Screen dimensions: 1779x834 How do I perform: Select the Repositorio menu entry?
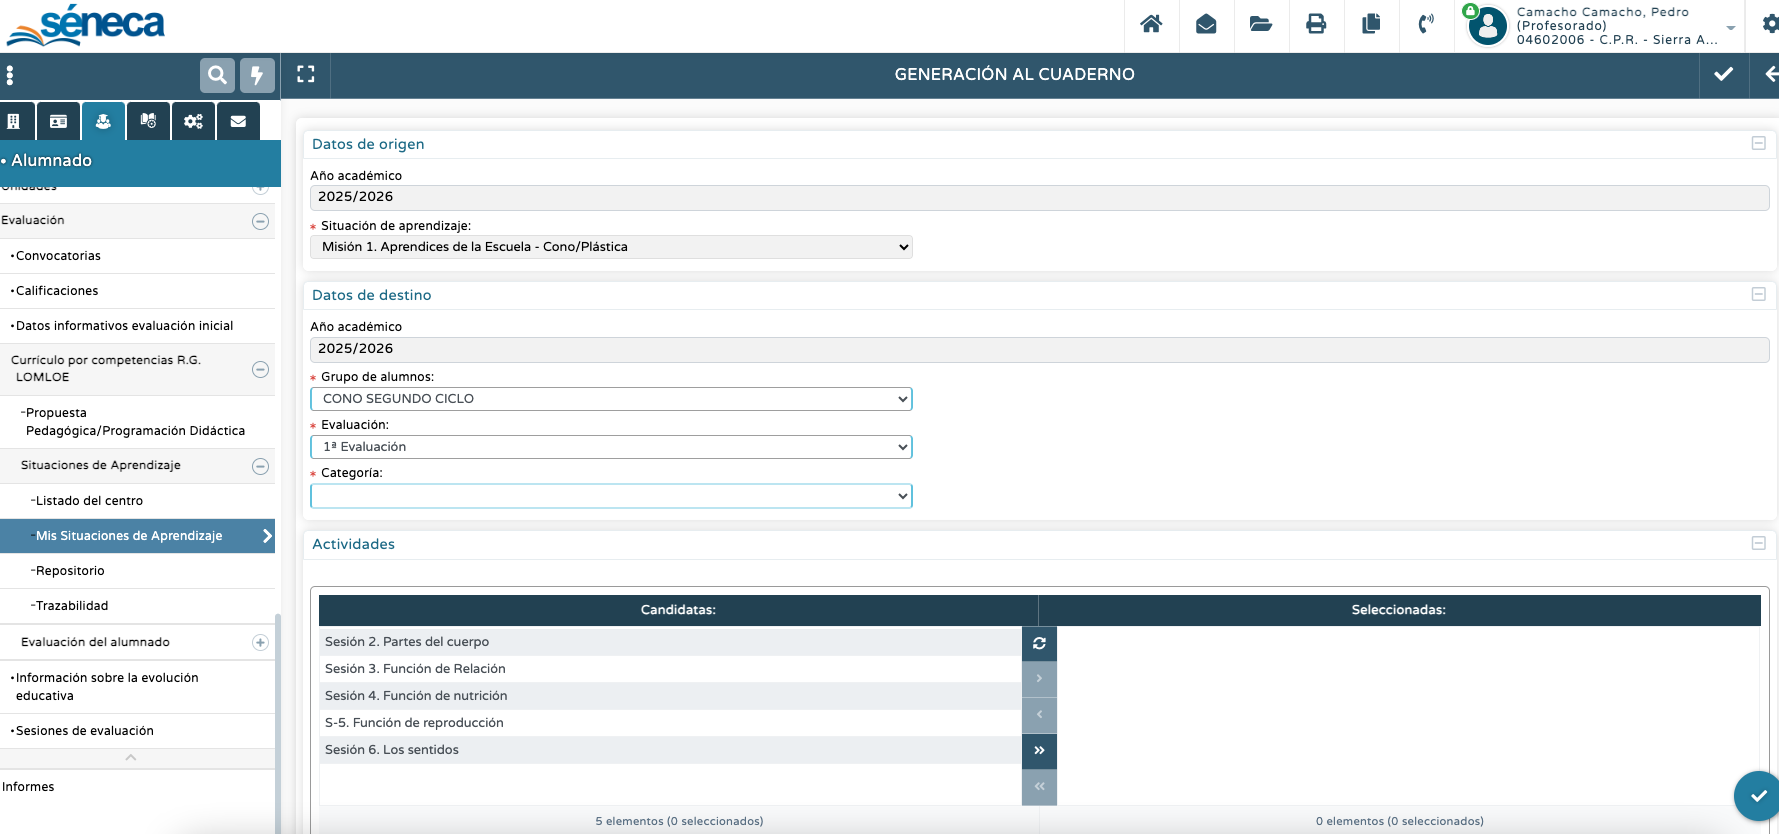click(70, 571)
